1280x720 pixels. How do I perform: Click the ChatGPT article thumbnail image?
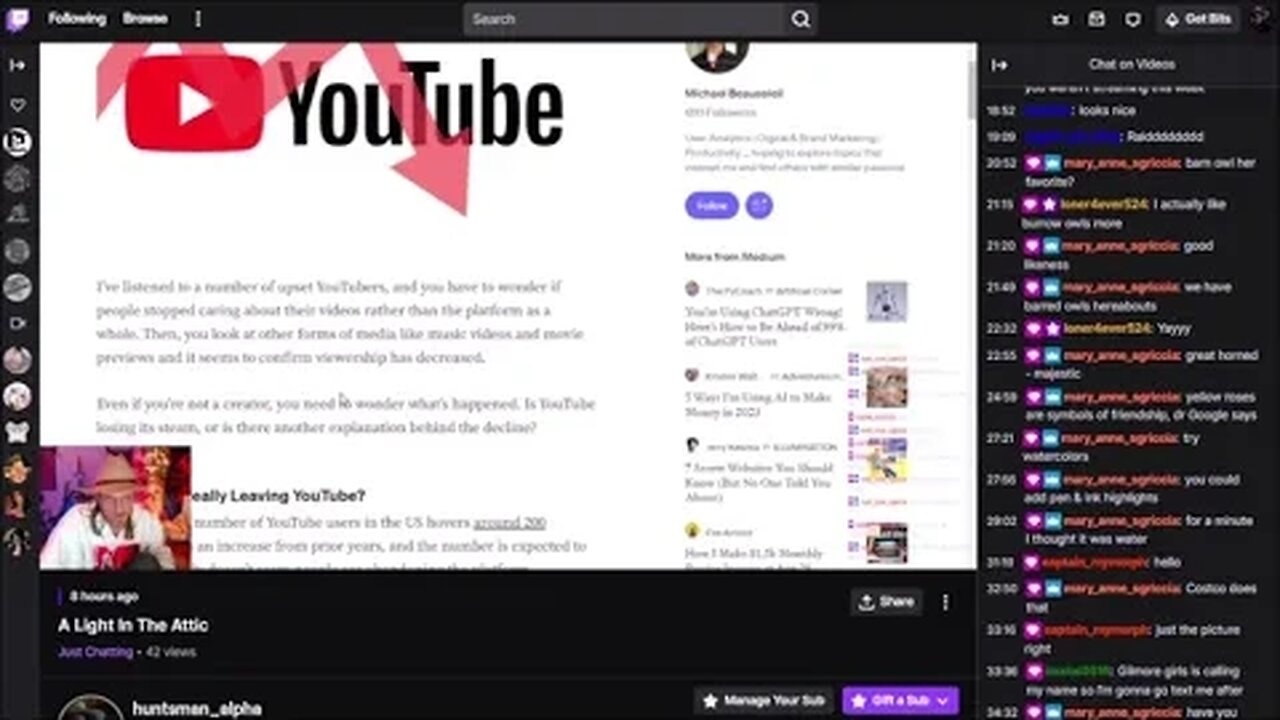click(886, 301)
